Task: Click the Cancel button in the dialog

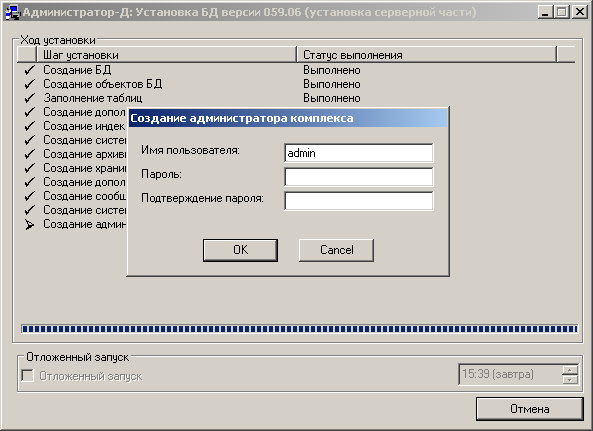Action: (336, 250)
